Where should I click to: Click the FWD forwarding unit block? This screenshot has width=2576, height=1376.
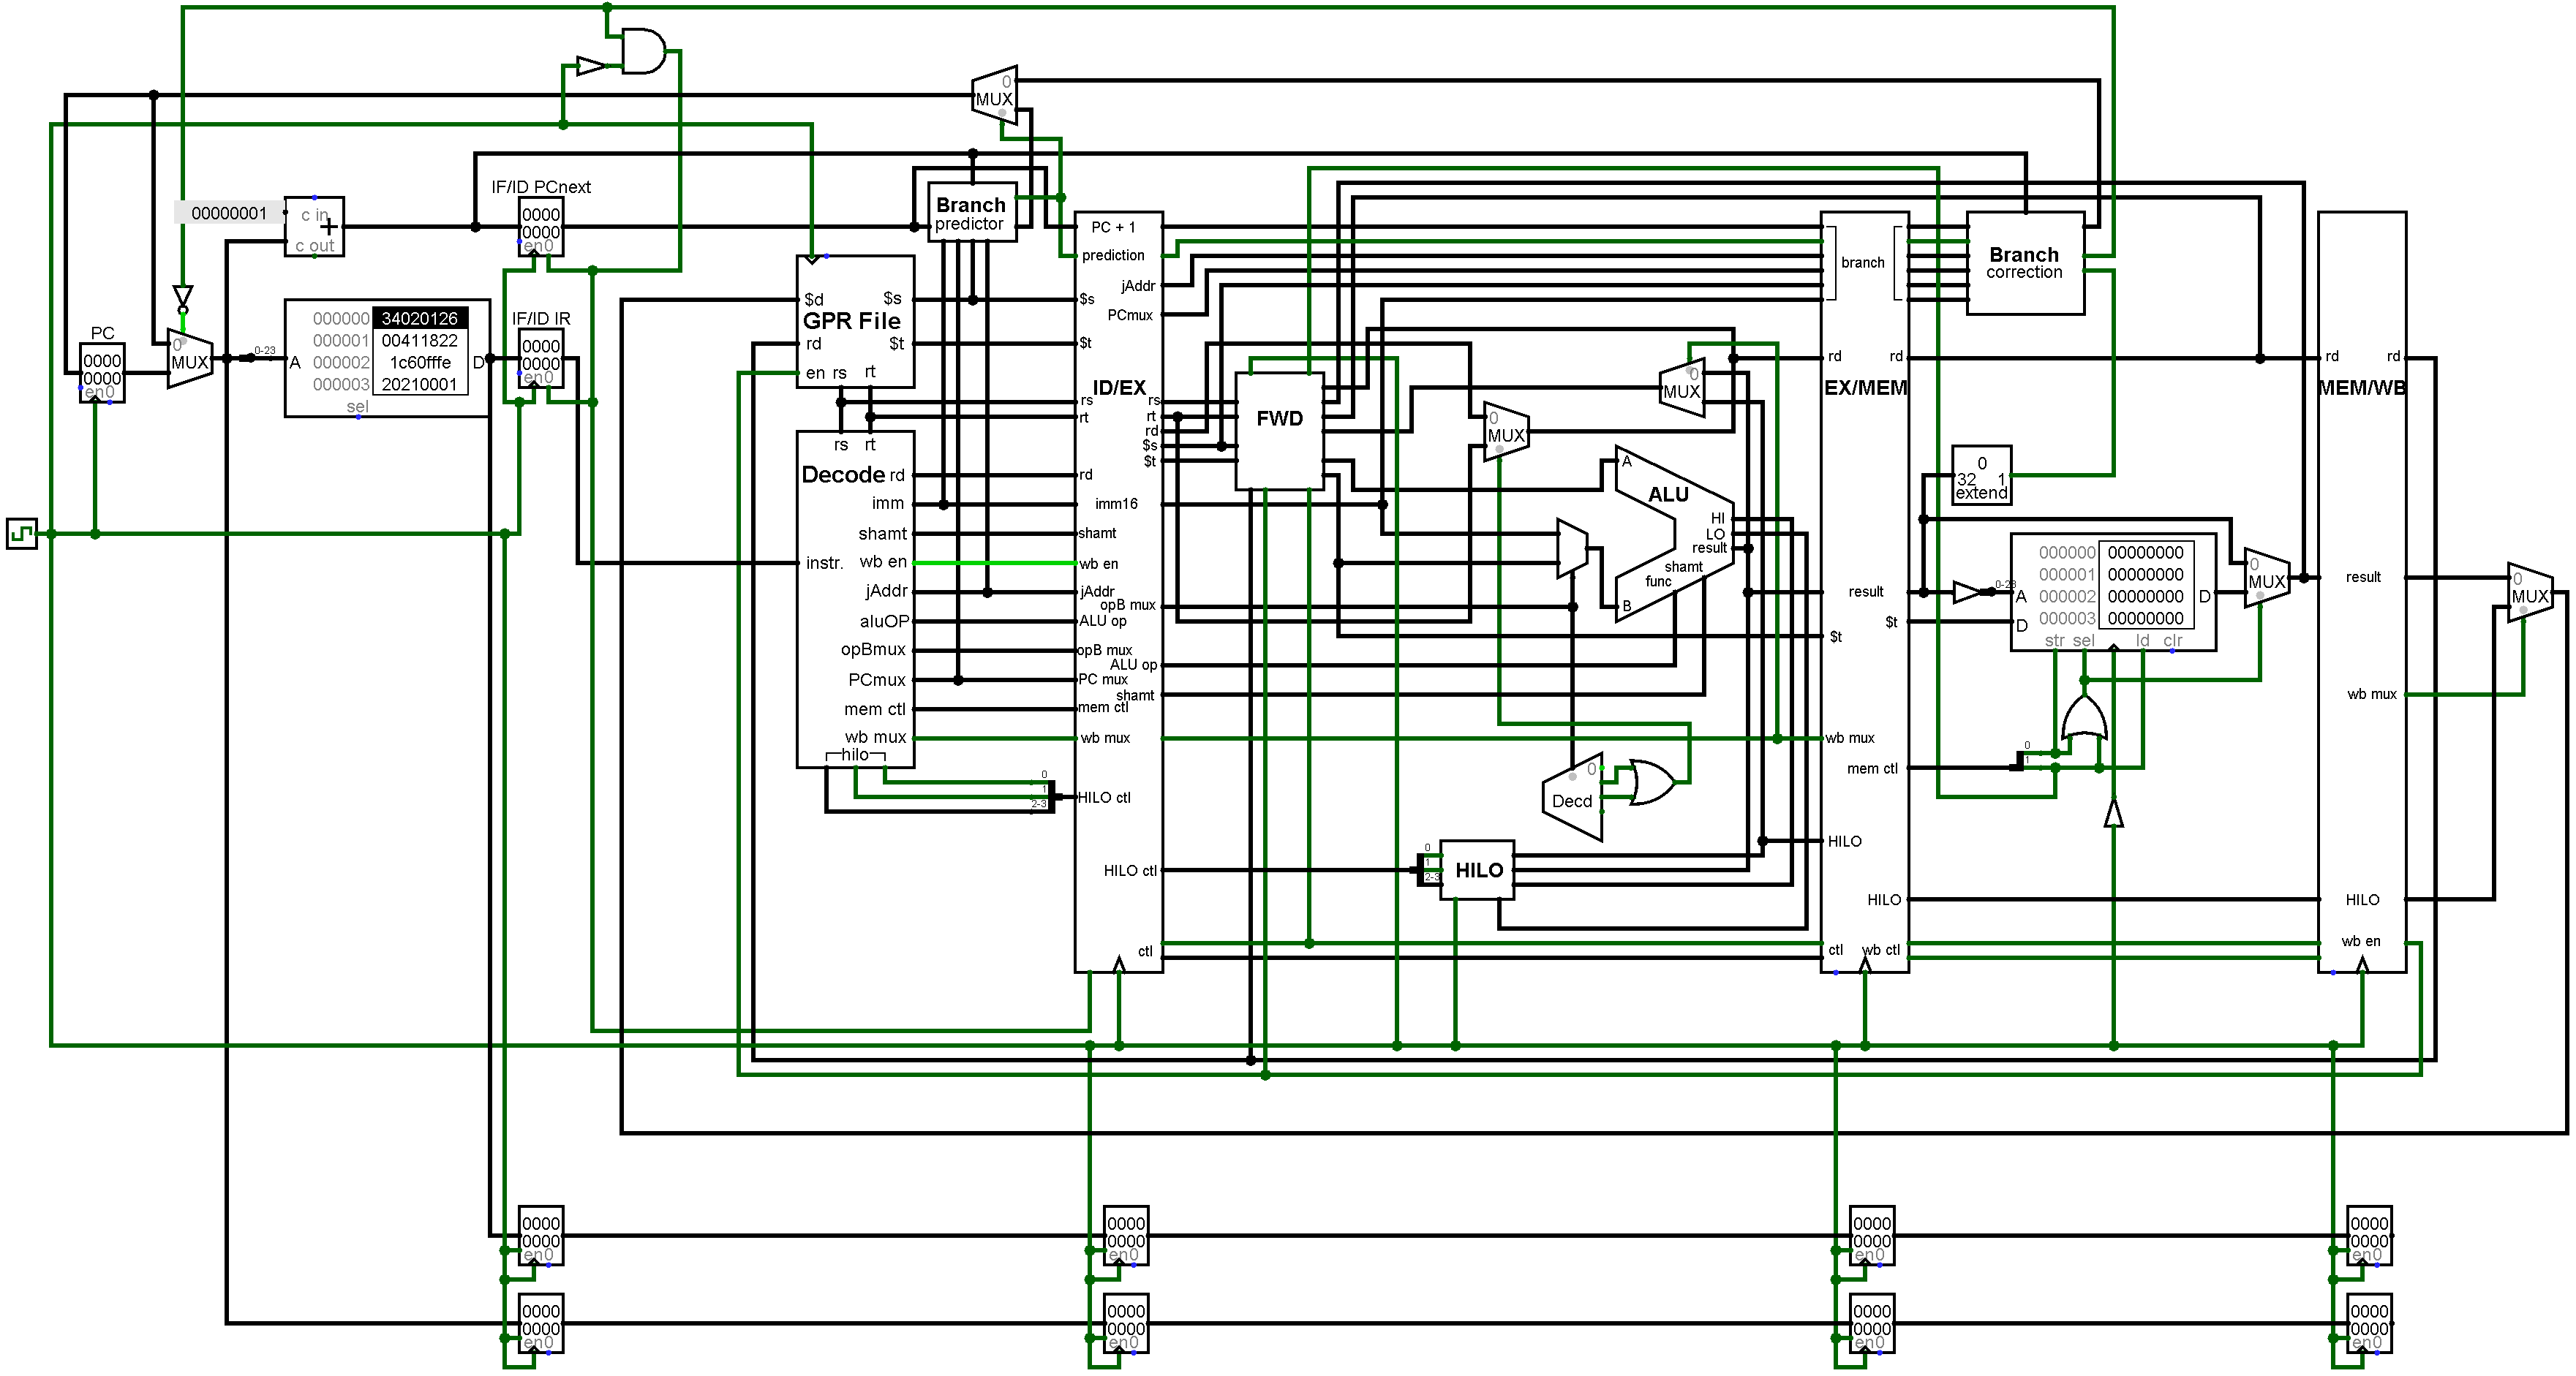click(1280, 431)
